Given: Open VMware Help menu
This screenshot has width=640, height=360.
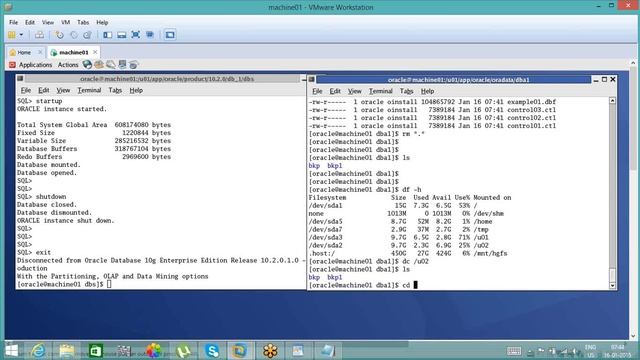Looking at the screenshot, I should point(102,22).
